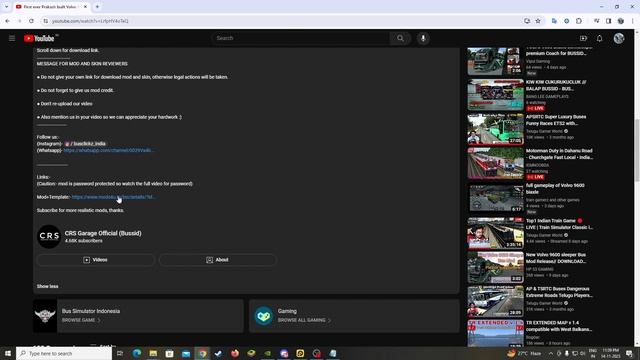Viewport: 640px width, 360px height.
Task: Browse game Bus Simulator Indonesia
Action: tap(81, 320)
